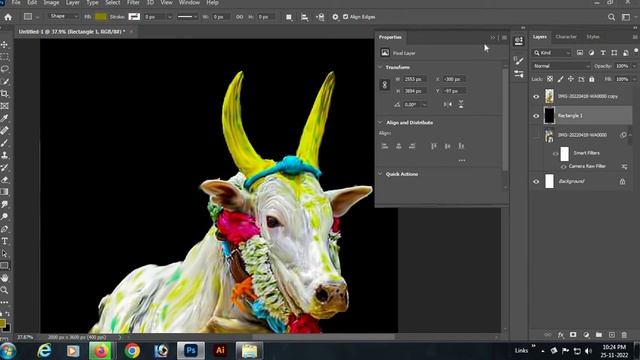Viewport: 640px width, 360px height.
Task: Open the Window menu
Action: point(189,3)
